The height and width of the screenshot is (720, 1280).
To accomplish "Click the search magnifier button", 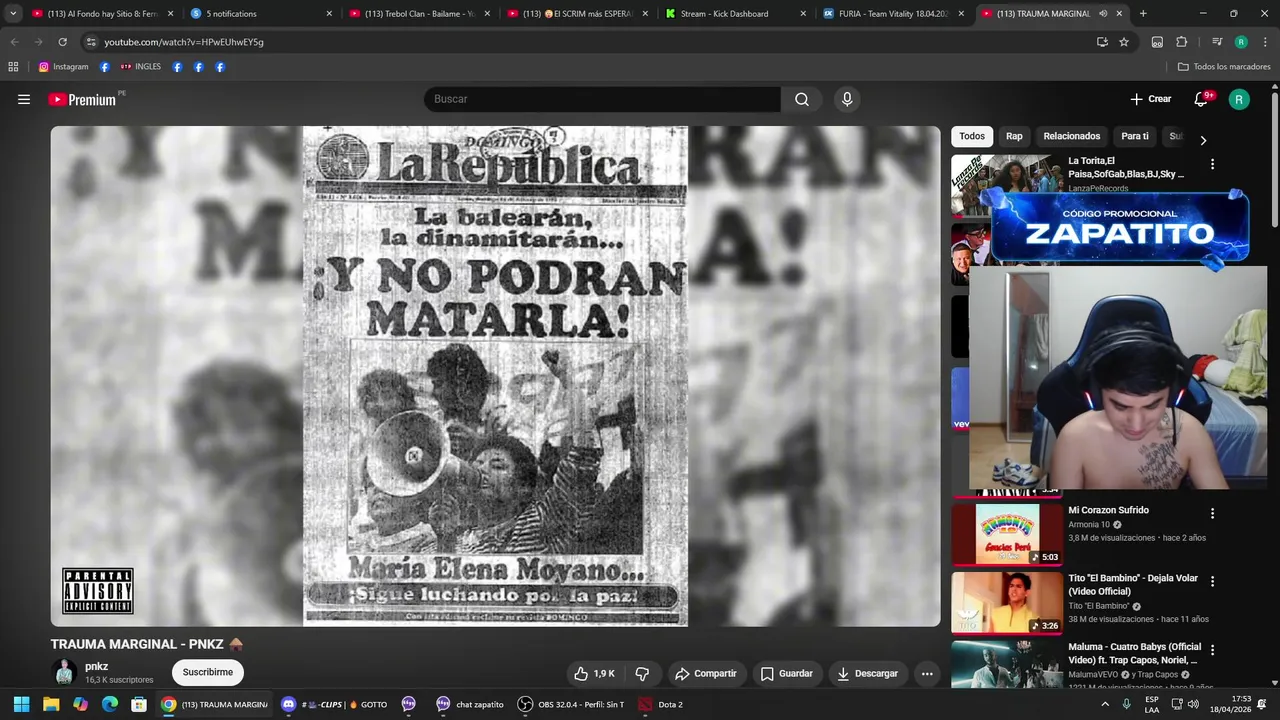I will pos(802,99).
